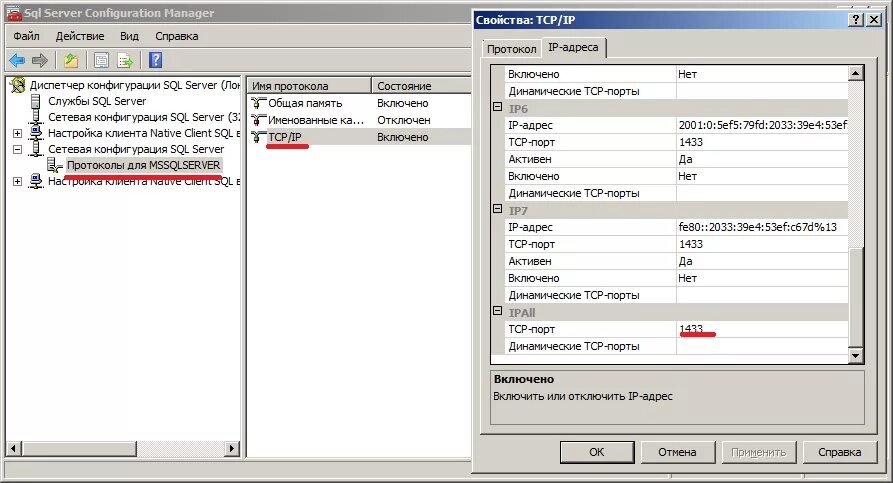
Task: Select the Общая память protocol row
Action: pos(359,103)
